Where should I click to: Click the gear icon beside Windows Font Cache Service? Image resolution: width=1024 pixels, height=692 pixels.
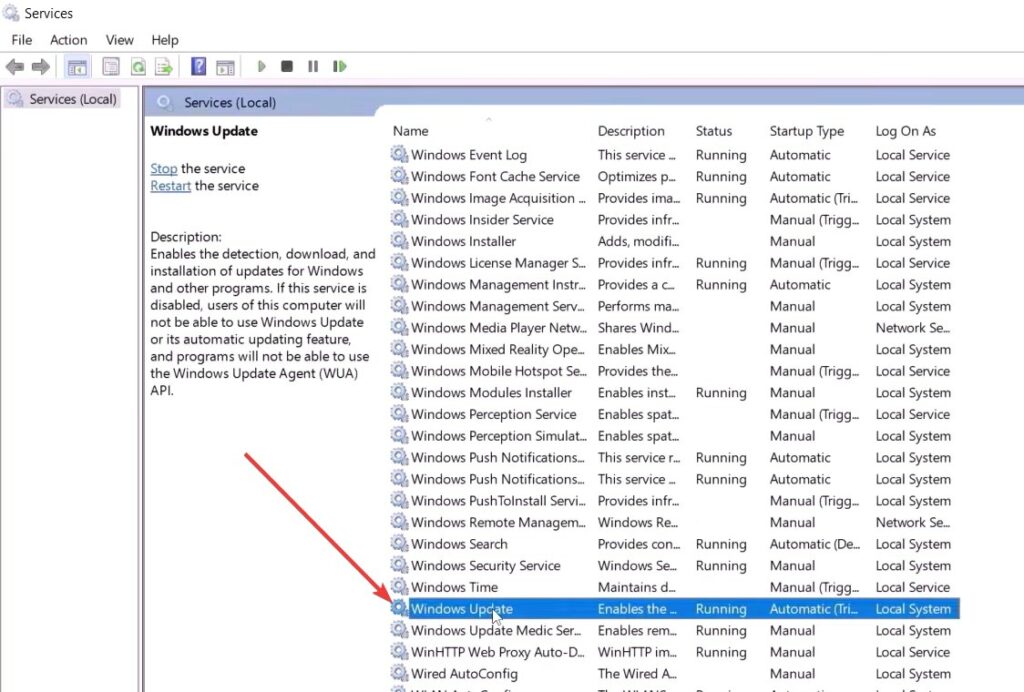click(399, 176)
